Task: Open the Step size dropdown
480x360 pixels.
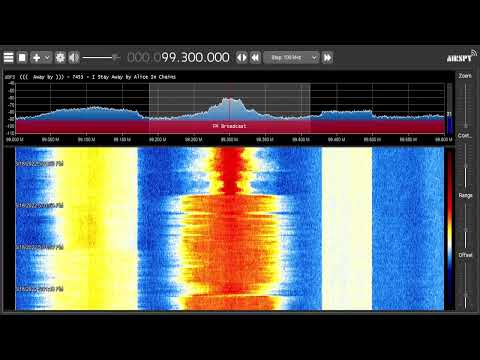Action: point(291,58)
